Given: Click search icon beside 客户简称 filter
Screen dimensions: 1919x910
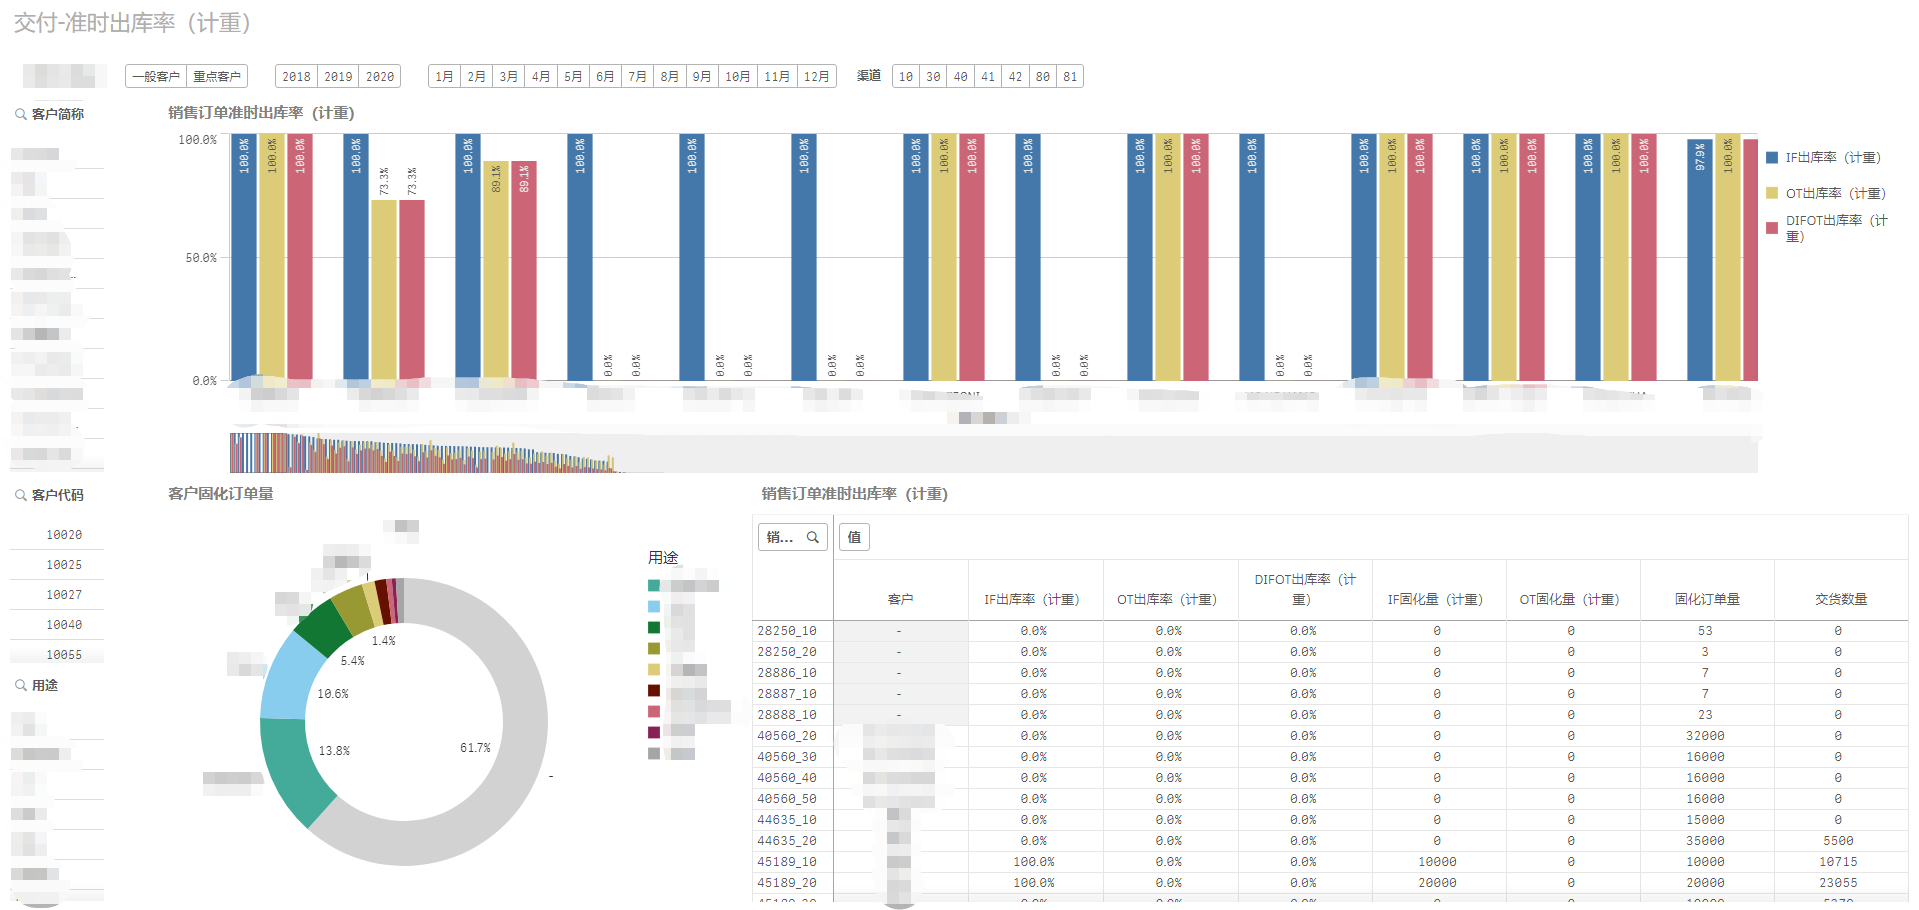Looking at the screenshot, I should pyautogui.click(x=20, y=114).
